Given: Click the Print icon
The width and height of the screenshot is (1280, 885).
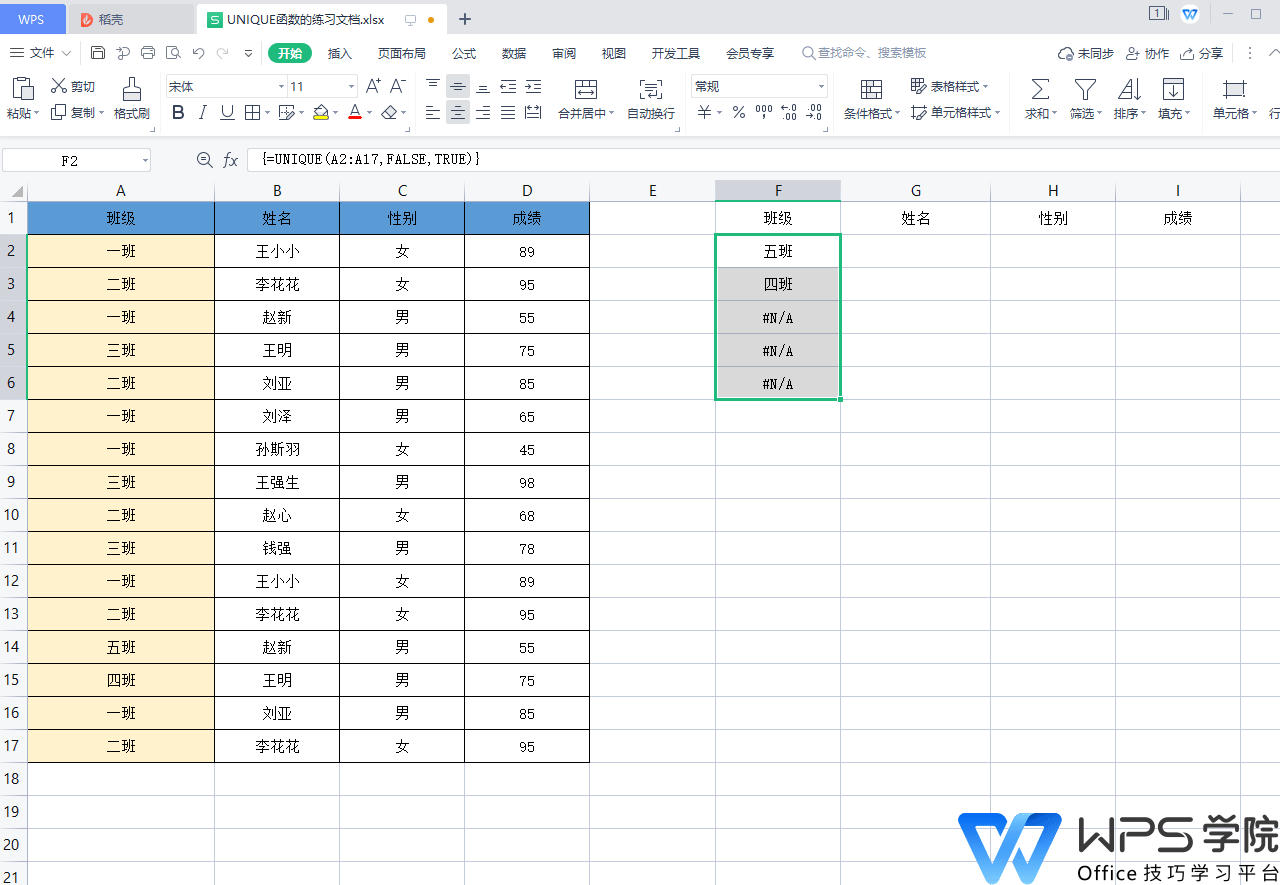Looking at the screenshot, I should (x=148, y=53).
